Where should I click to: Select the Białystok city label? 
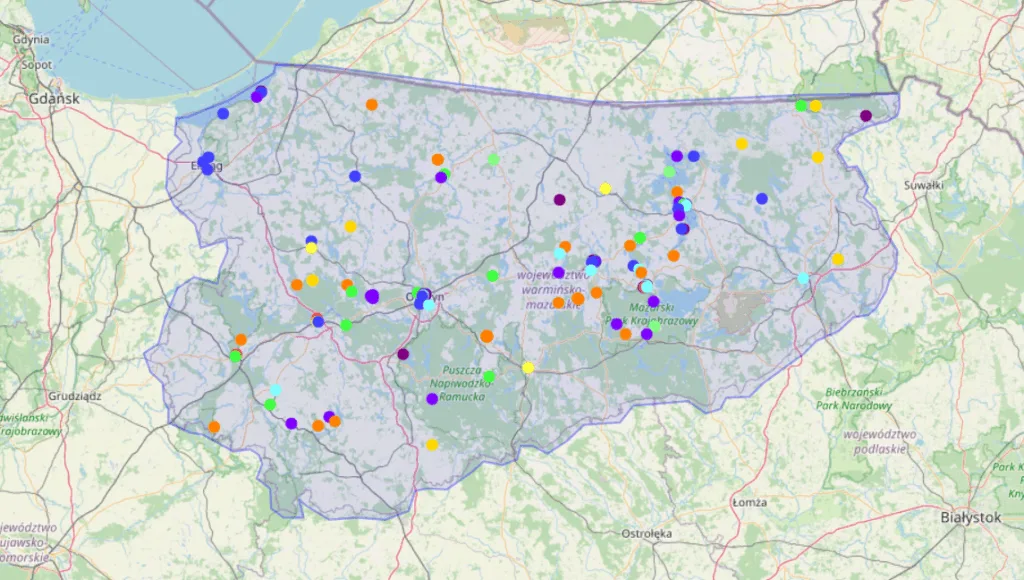tap(971, 517)
